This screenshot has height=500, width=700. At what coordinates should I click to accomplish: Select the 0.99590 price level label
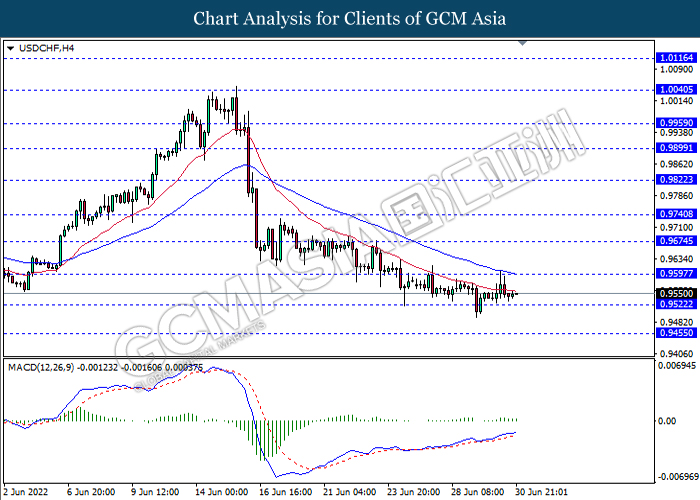tap(676, 123)
